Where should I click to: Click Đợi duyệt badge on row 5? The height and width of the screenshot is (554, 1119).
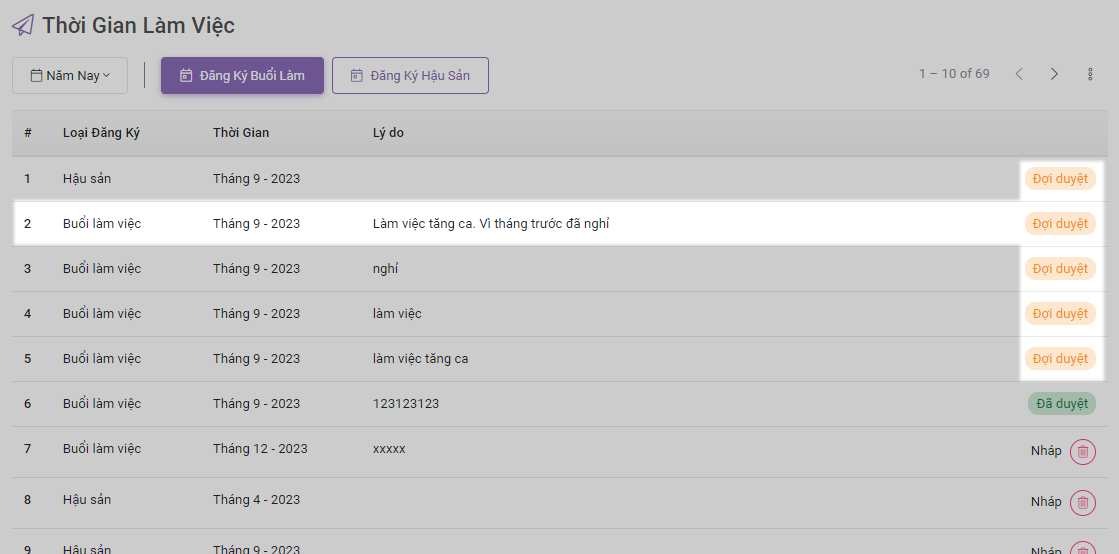(x=1060, y=359)
